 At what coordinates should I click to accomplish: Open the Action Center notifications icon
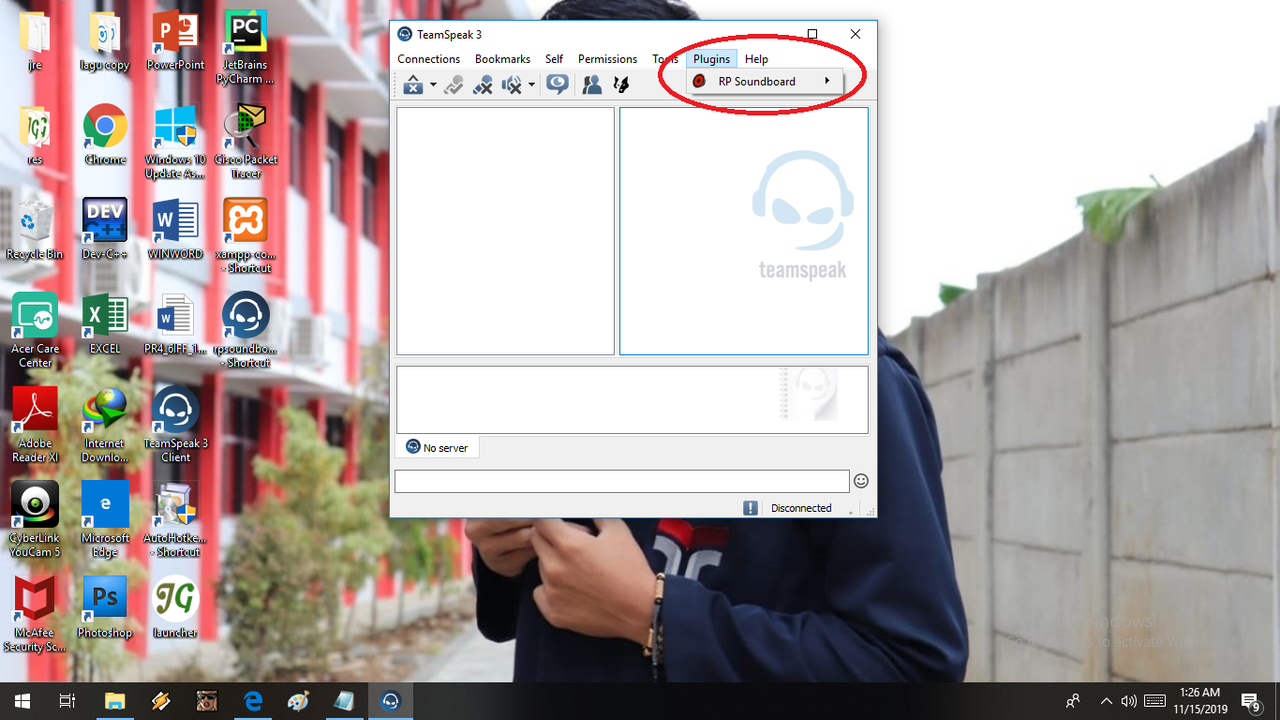pos(1250,701)
